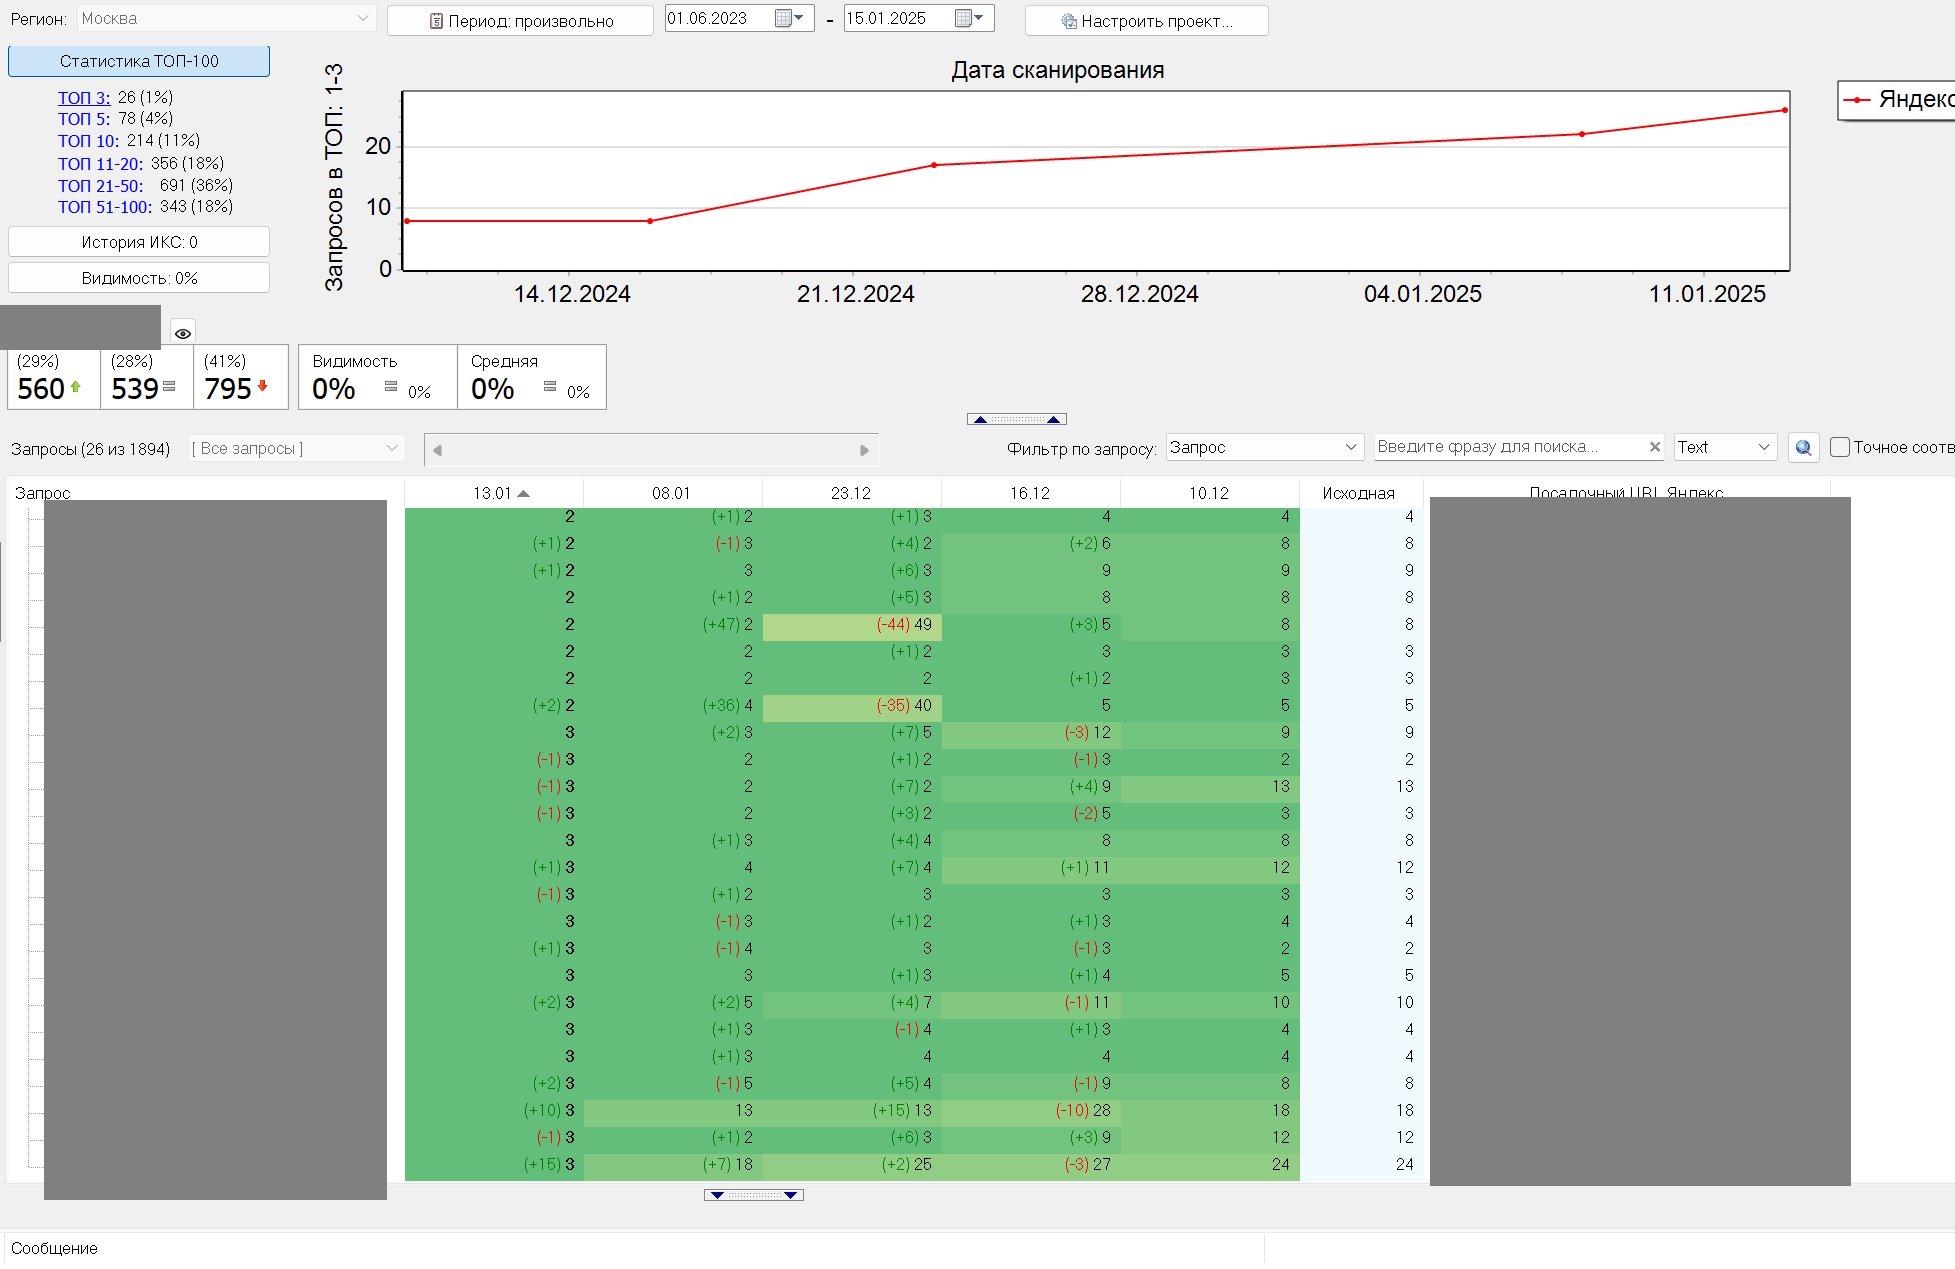Open the filter type dropdown 'Запрос'
The width and height of the screenshot is (1955, 1269).
(1265, 447)
